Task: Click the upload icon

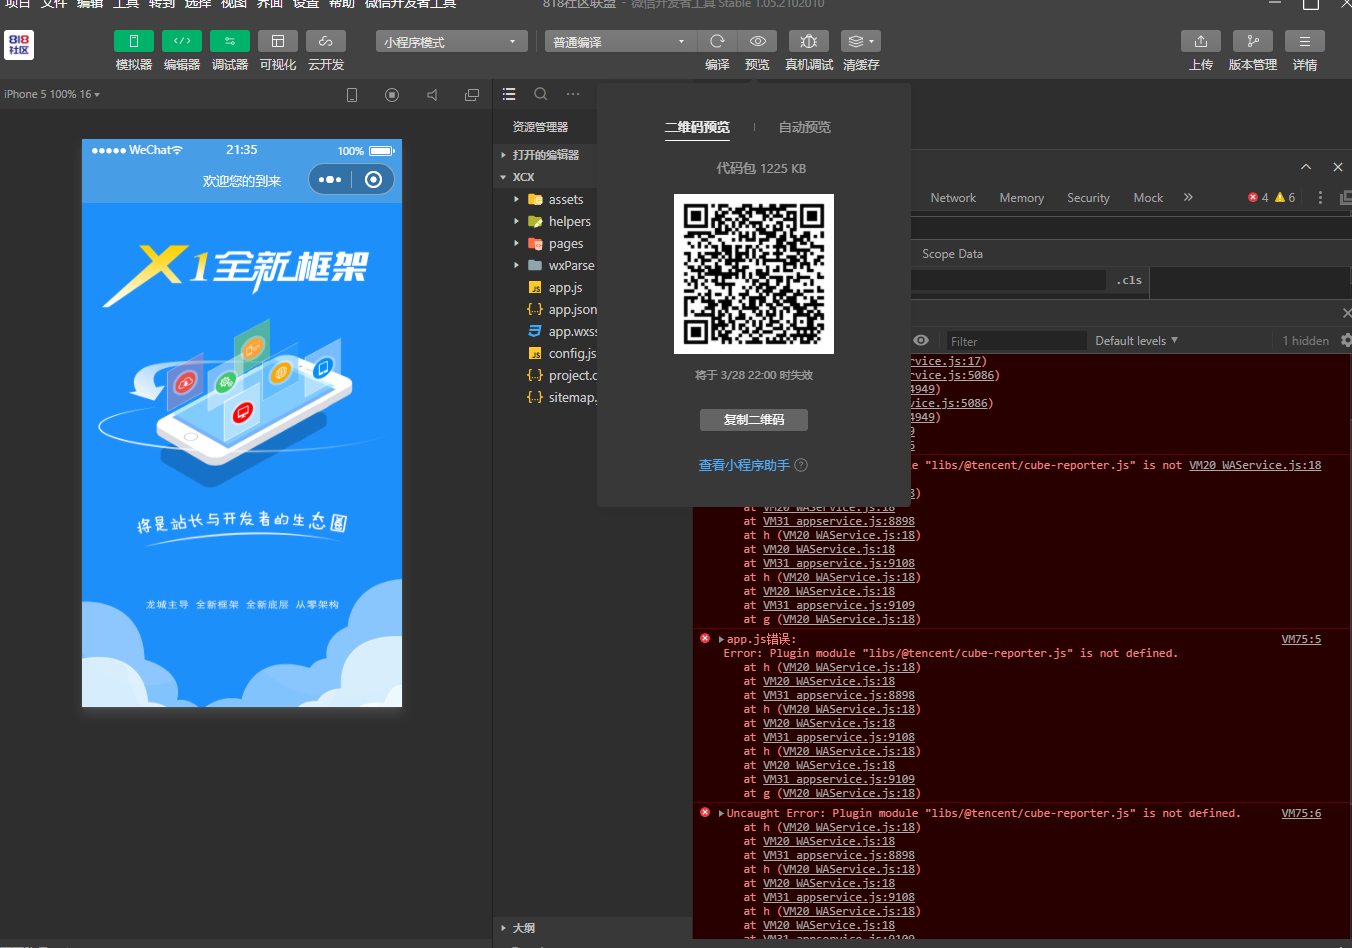Action: point(1200,41)
